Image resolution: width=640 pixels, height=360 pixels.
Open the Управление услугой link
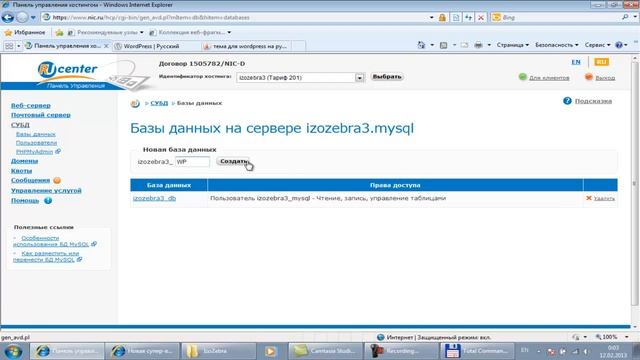(x=46, y=191)
